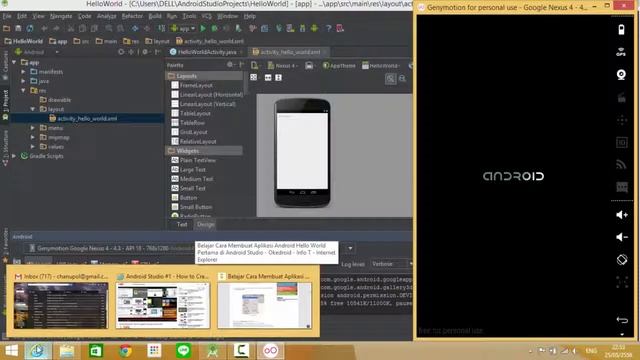Click the Synchronize toolbar icon

point(30,29)
